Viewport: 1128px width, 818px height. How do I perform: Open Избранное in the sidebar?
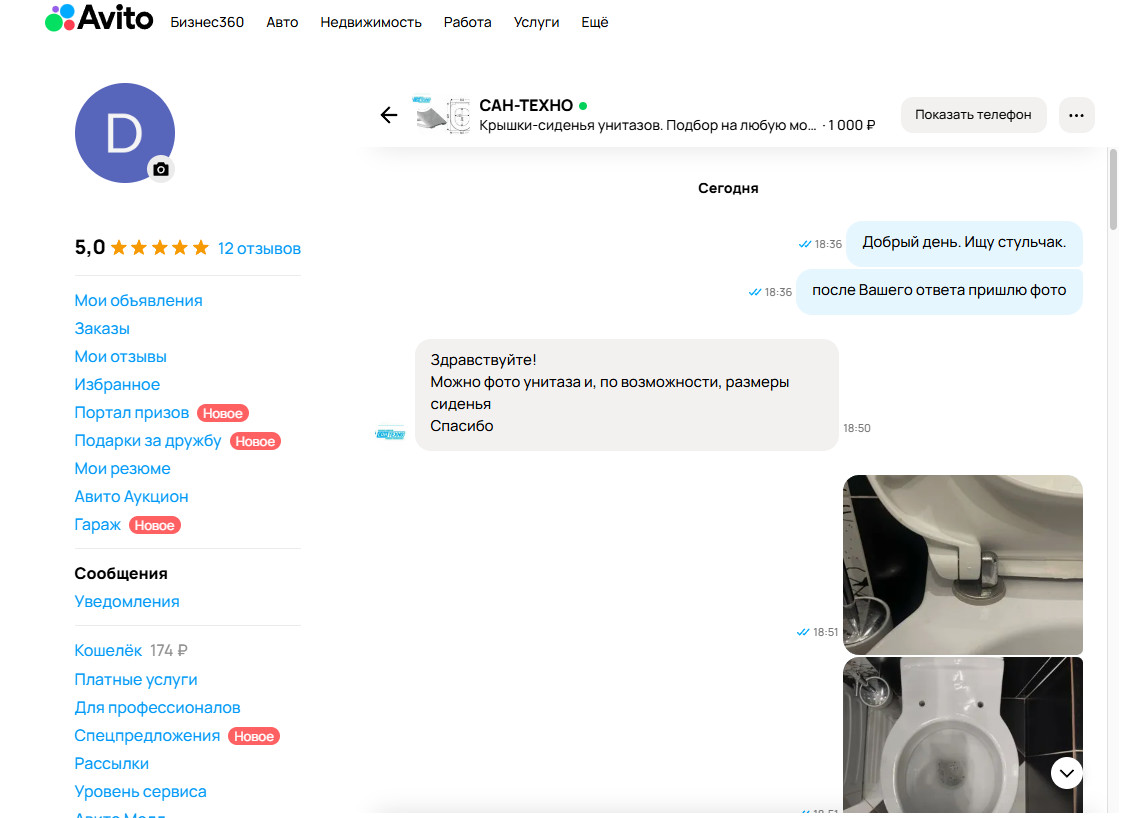click(x=117, y=385)
